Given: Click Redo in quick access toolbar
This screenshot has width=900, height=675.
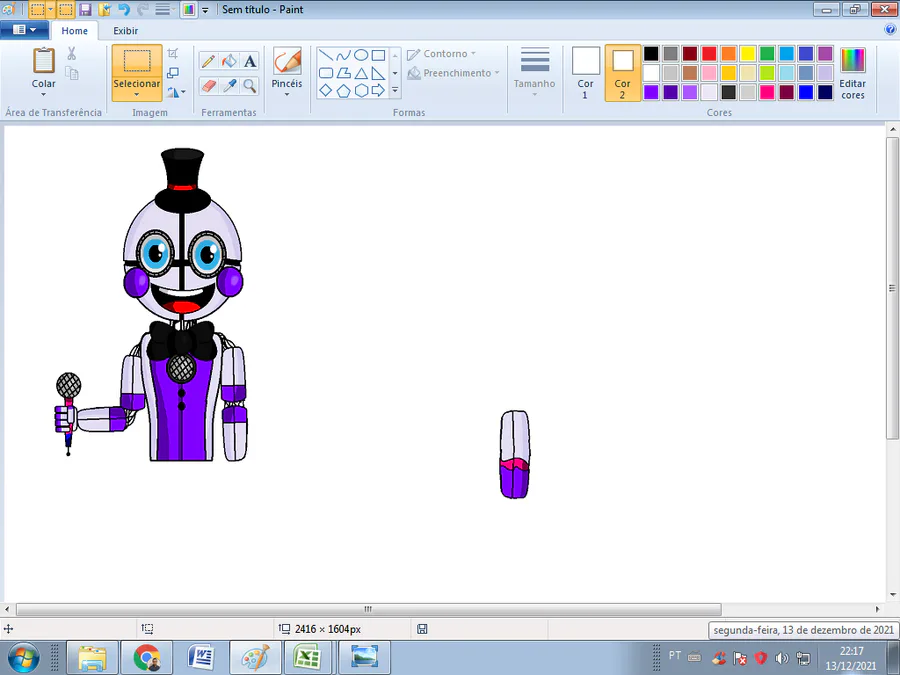Looking at the screenshot, I should [143, 9].
